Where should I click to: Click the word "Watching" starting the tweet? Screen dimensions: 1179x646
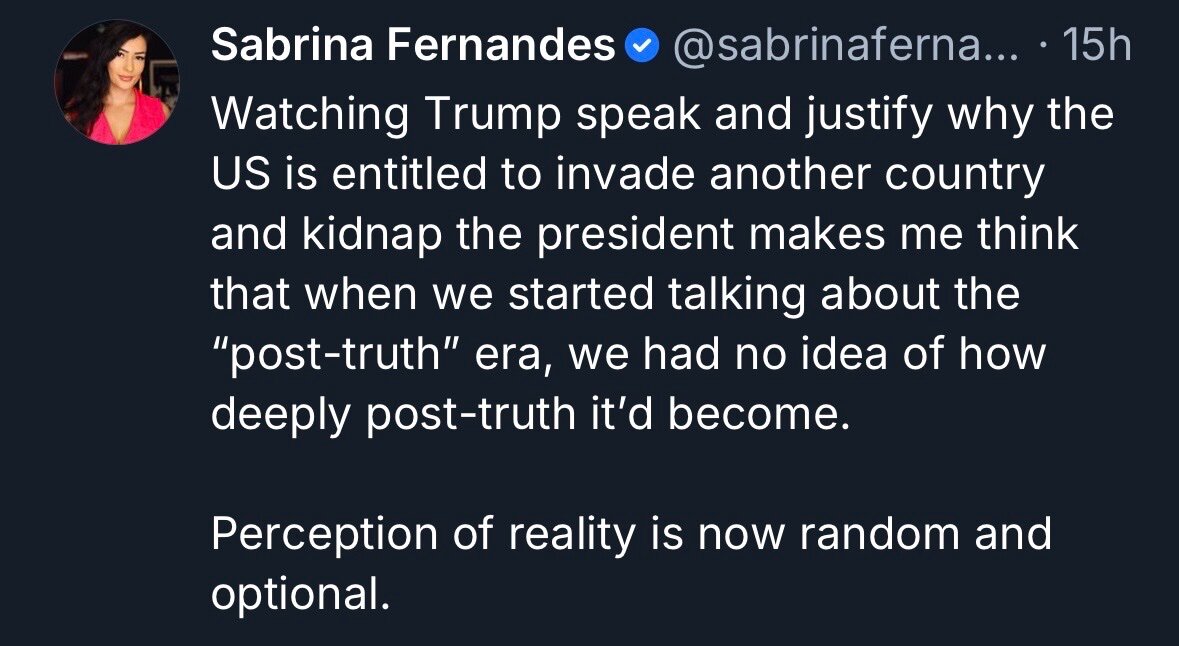click(310, 115)
